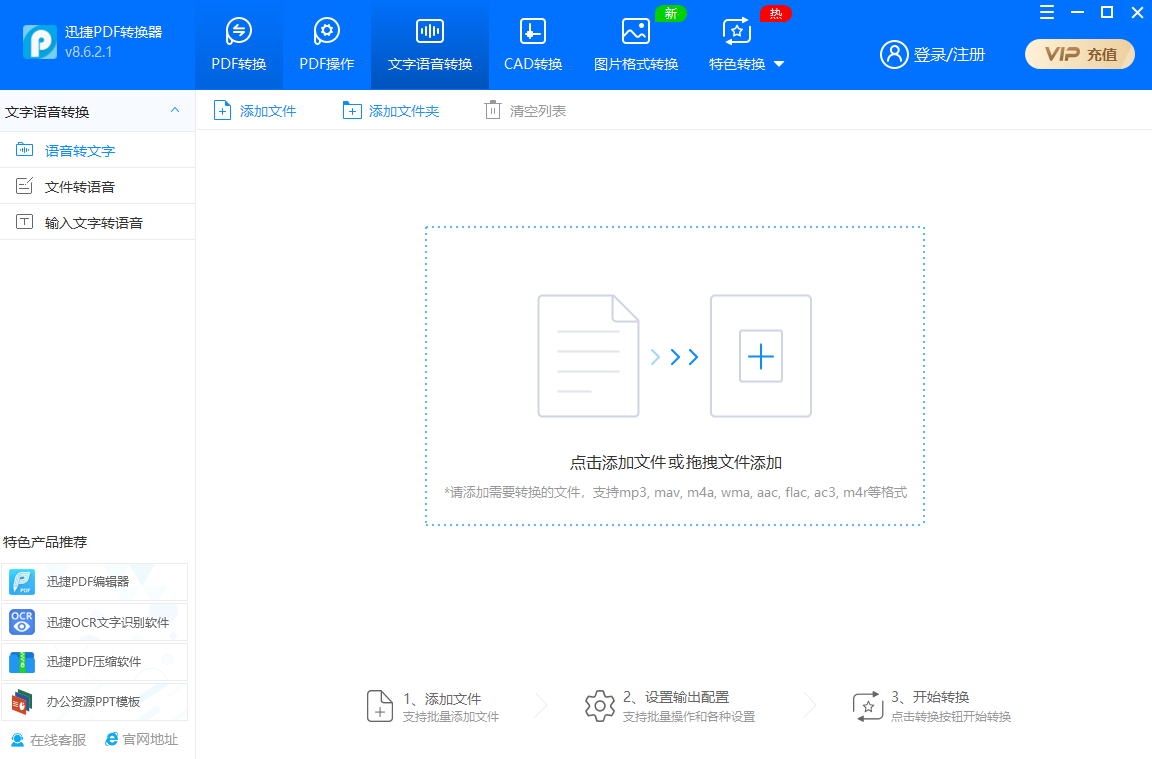The width and height of the screenshot is (1152, 759).
Task: Open the 特色转换 tab
Action: pyautogui.click(x=737, y=45)
